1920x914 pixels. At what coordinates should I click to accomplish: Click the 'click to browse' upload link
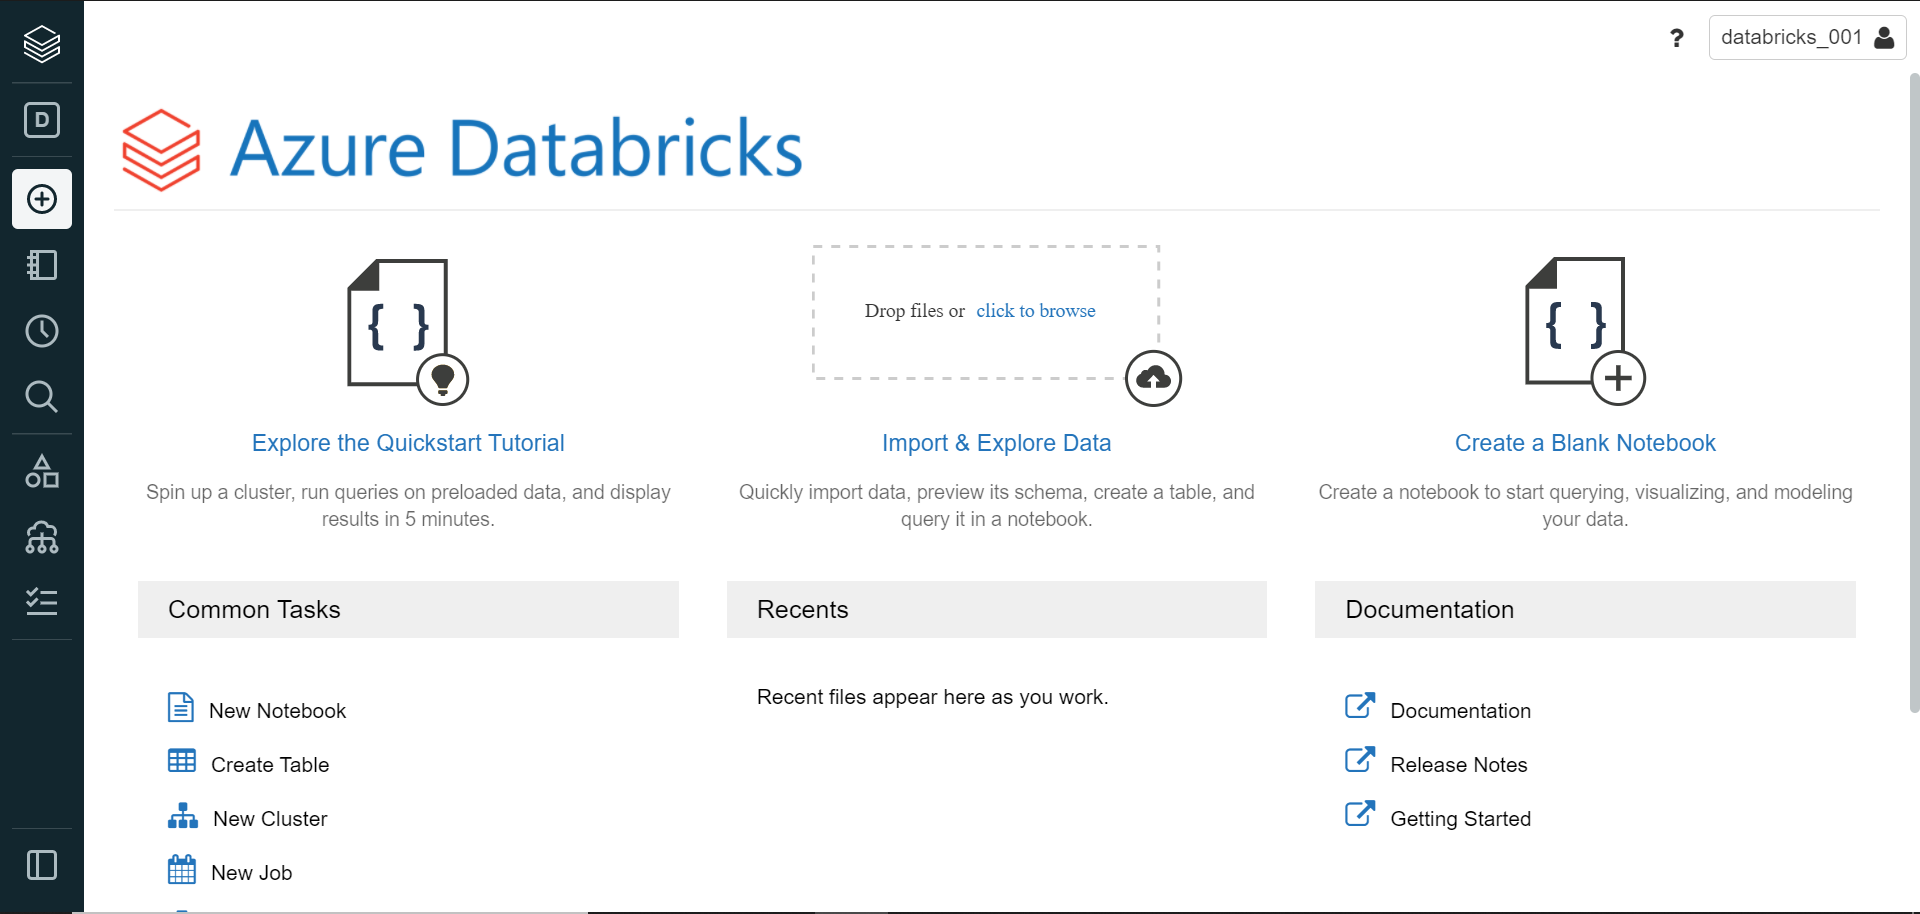tap(1035, 311)
